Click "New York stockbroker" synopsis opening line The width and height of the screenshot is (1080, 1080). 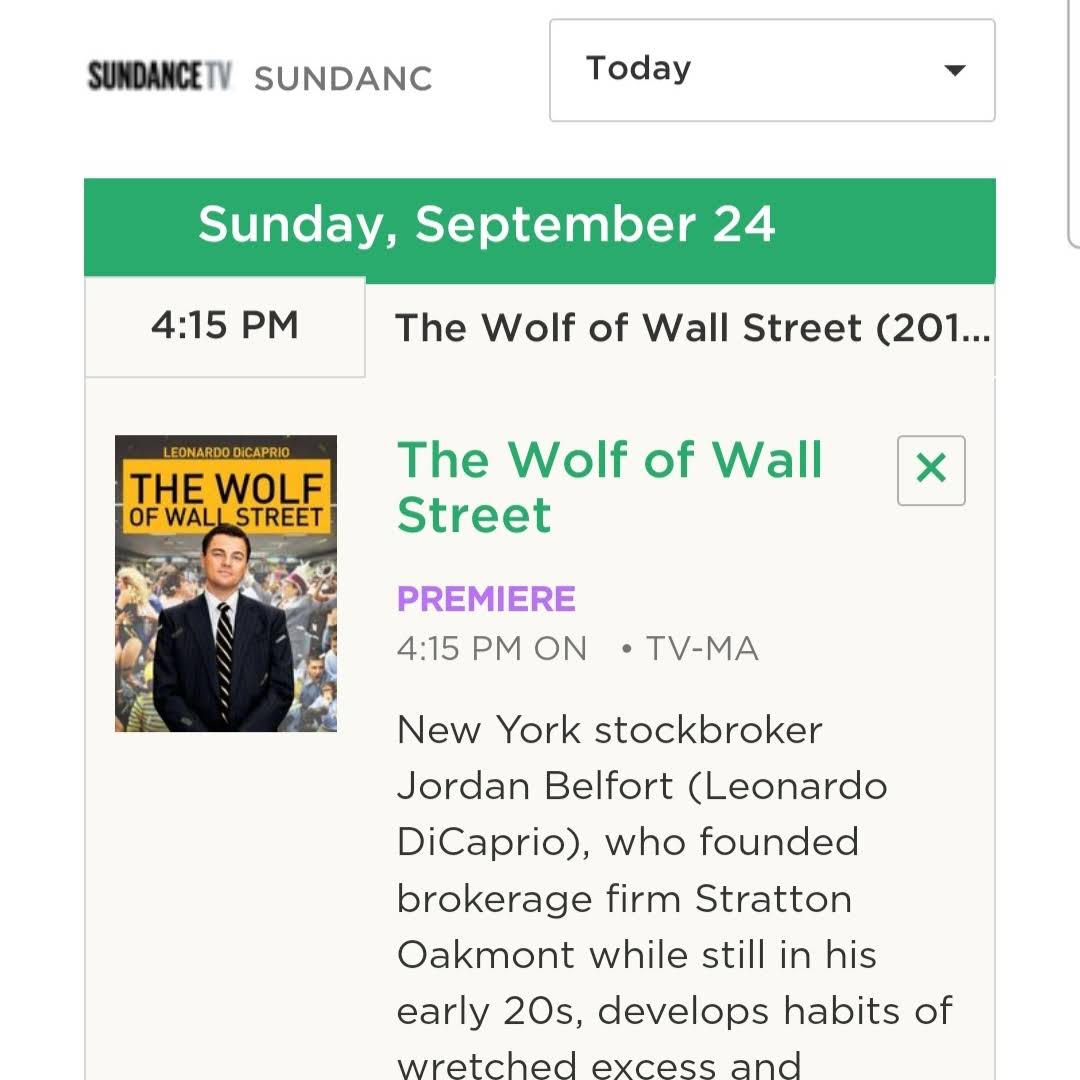tap(609, 730)
